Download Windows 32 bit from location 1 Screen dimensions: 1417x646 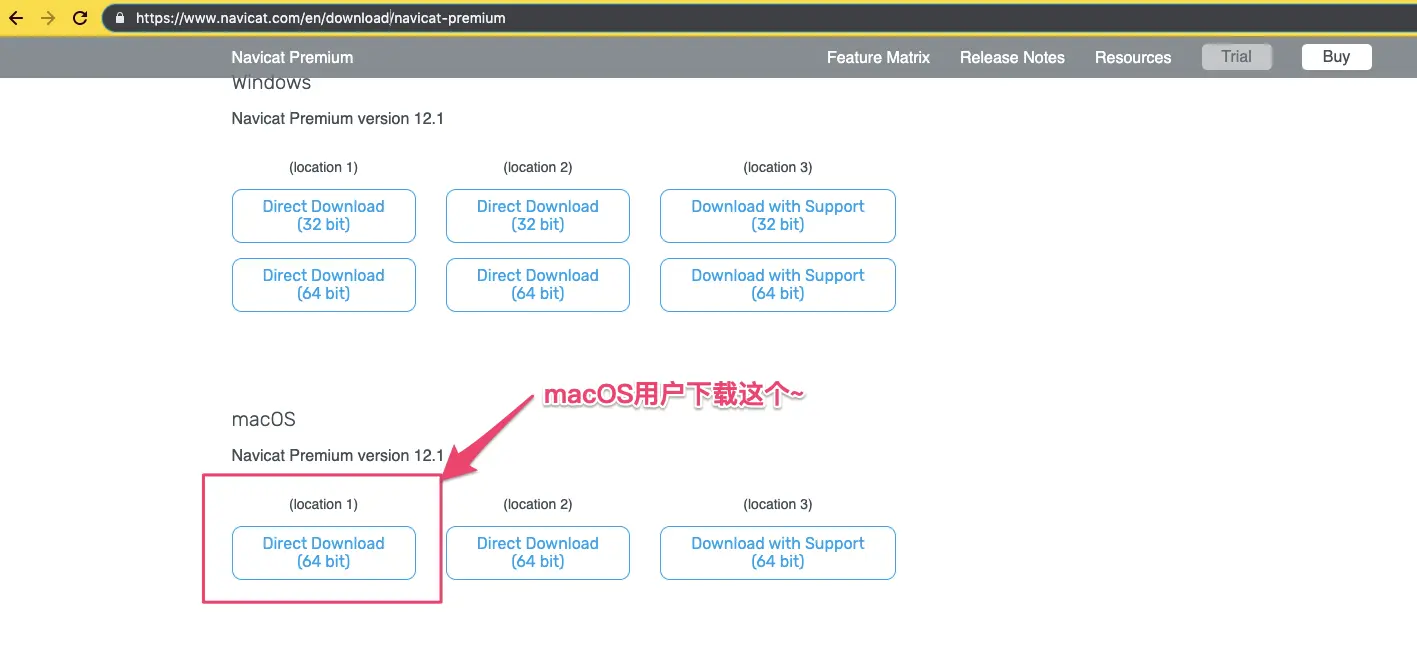click(x=324, y=216)
